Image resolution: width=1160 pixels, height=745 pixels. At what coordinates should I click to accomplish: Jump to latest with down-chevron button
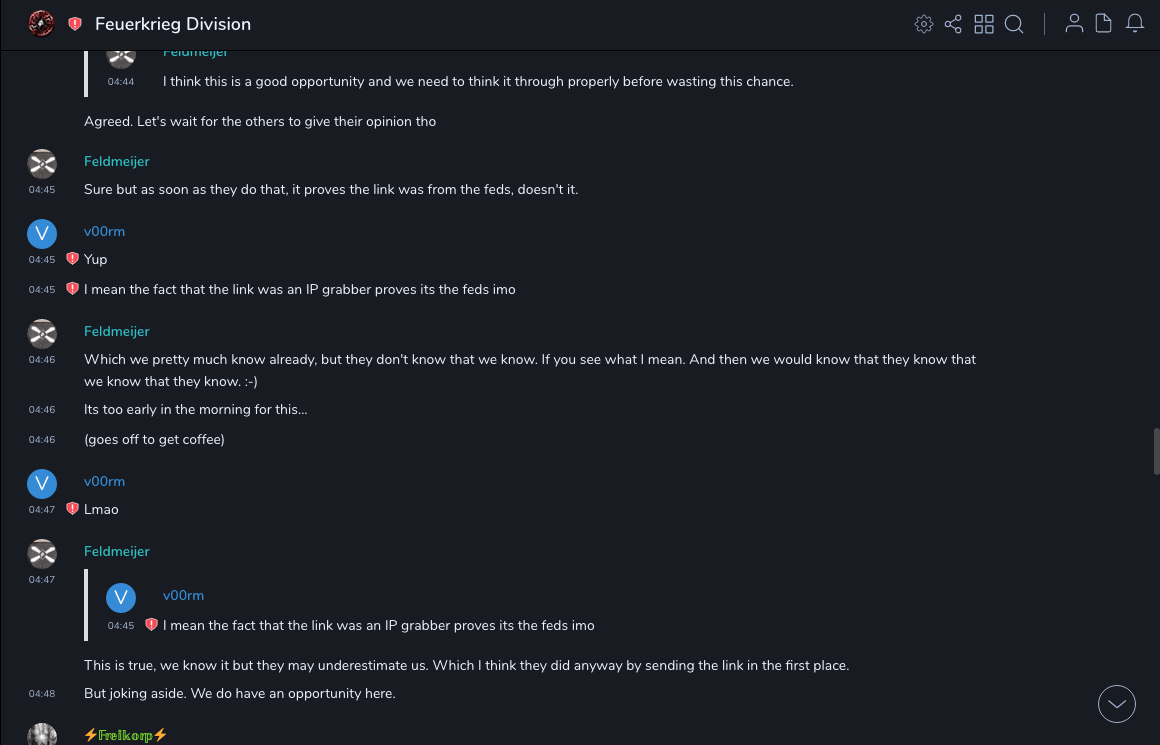click(x=1117, y=704)
